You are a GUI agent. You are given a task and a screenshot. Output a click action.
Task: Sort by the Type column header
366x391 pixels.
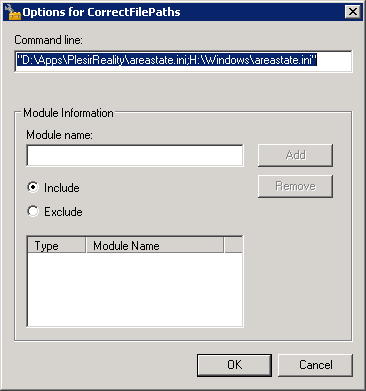click(56, 246)
